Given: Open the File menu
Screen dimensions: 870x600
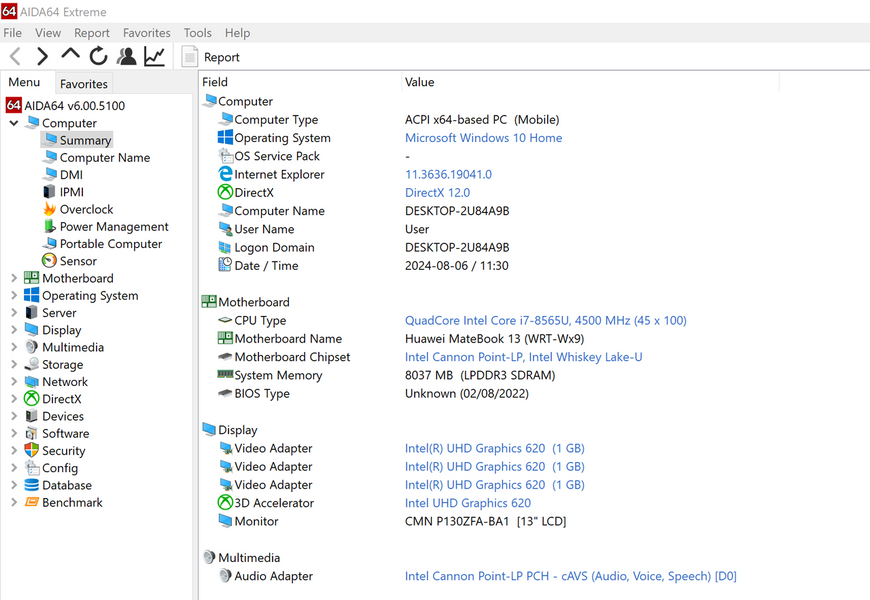Looking at the screenshot, I should [x=12, y=33].
